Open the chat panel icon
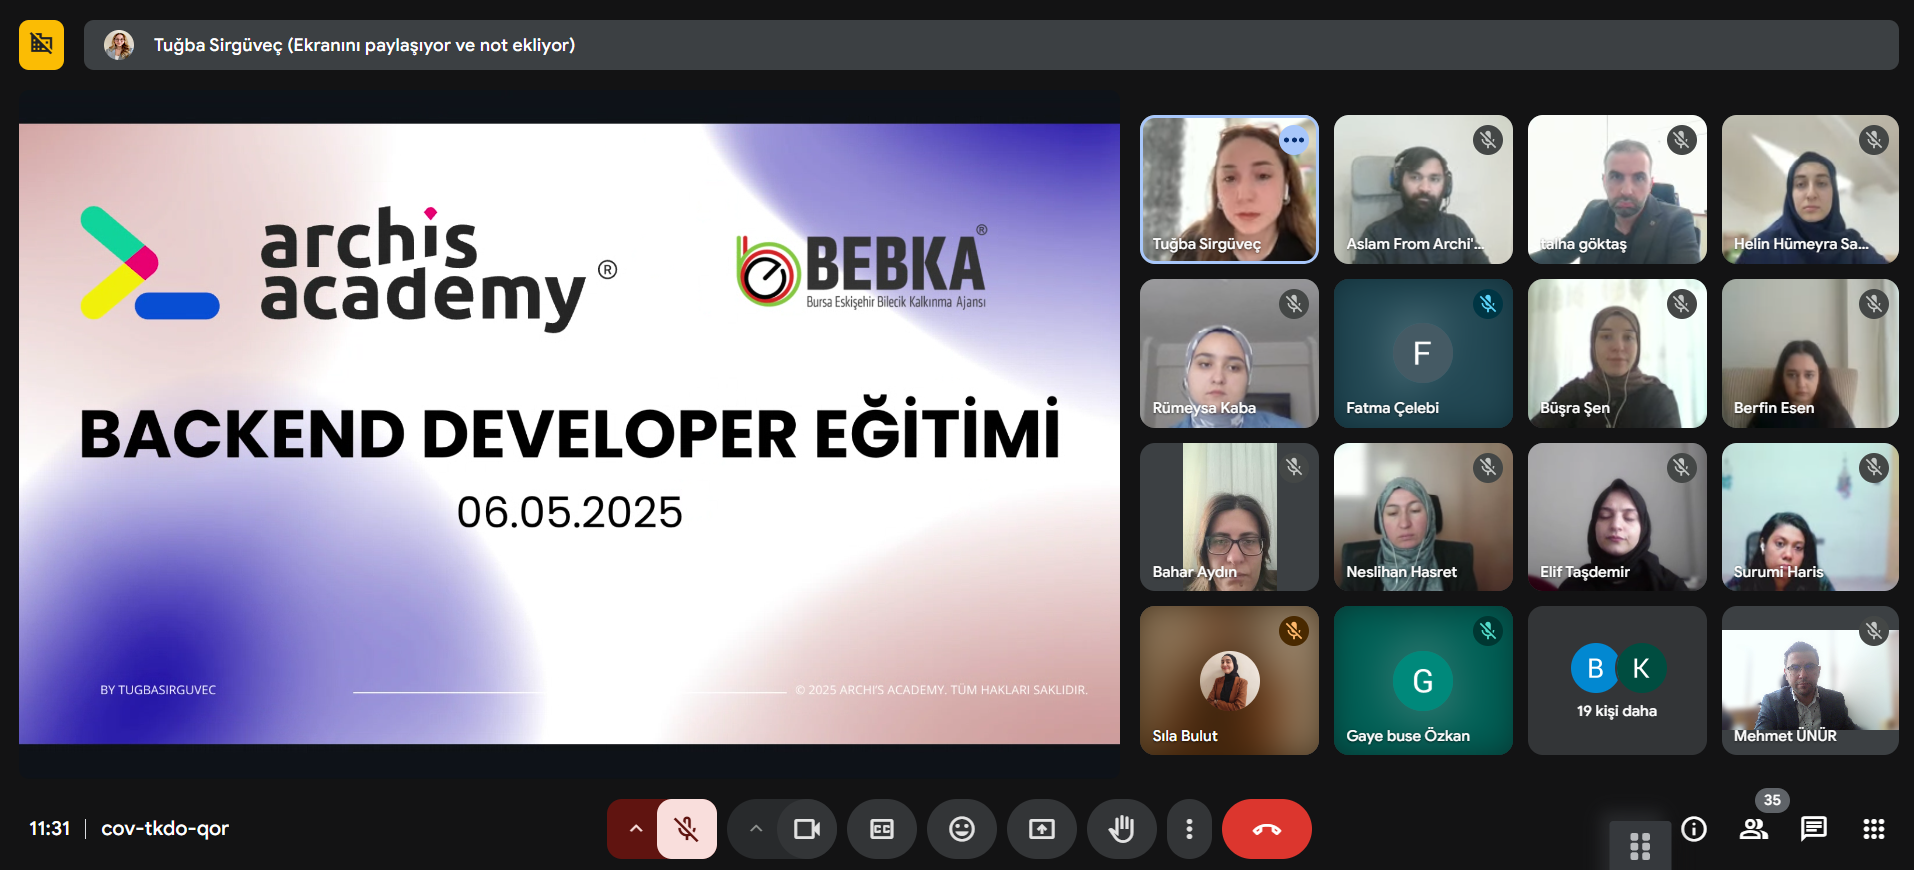 point(1814,829)
